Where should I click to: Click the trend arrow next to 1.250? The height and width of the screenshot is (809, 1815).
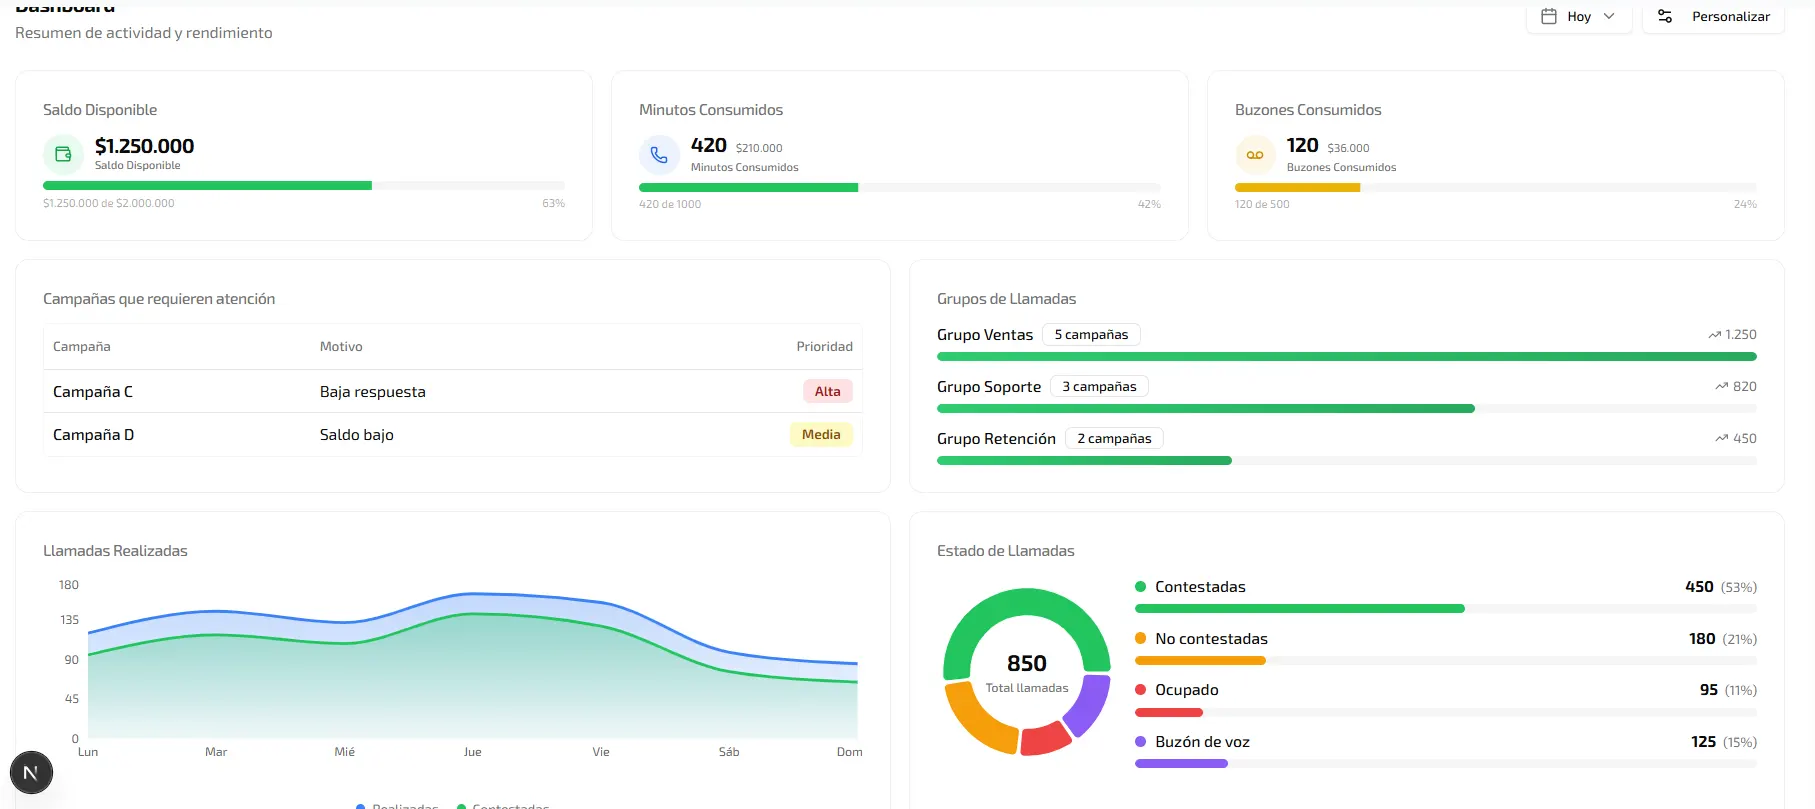(x=1714, y=335)
